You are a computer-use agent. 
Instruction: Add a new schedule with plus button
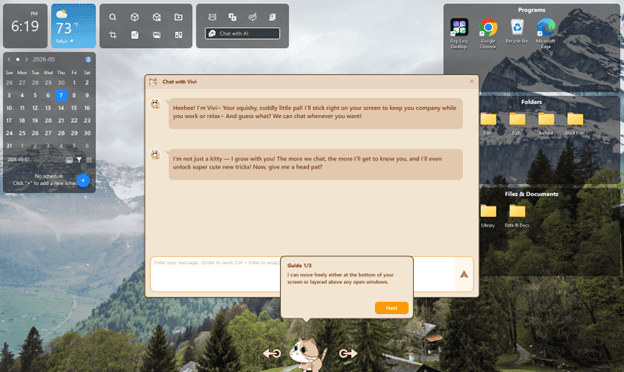coord(83,181)
